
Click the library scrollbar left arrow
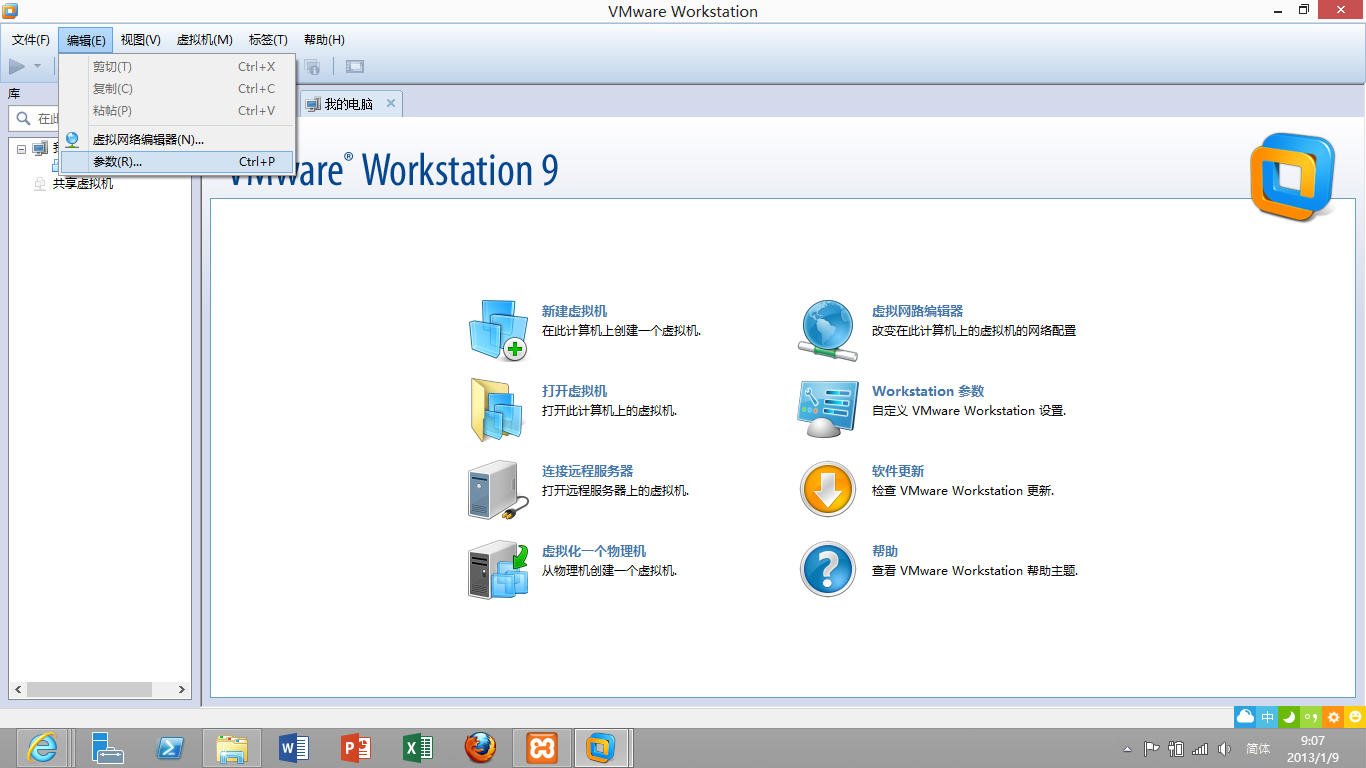[x=17, y=690]
